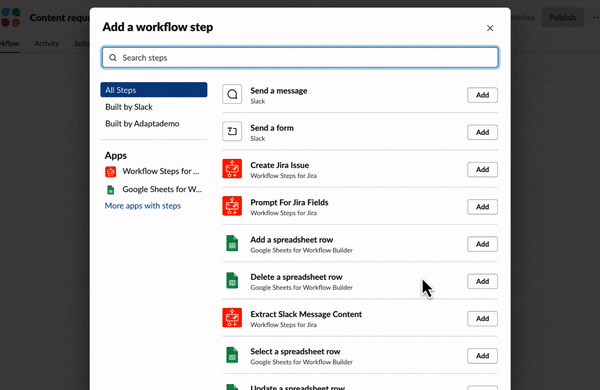Screen dimensions: 600x390
Task: Focus the Search steps input field
Action: point(300,58)
